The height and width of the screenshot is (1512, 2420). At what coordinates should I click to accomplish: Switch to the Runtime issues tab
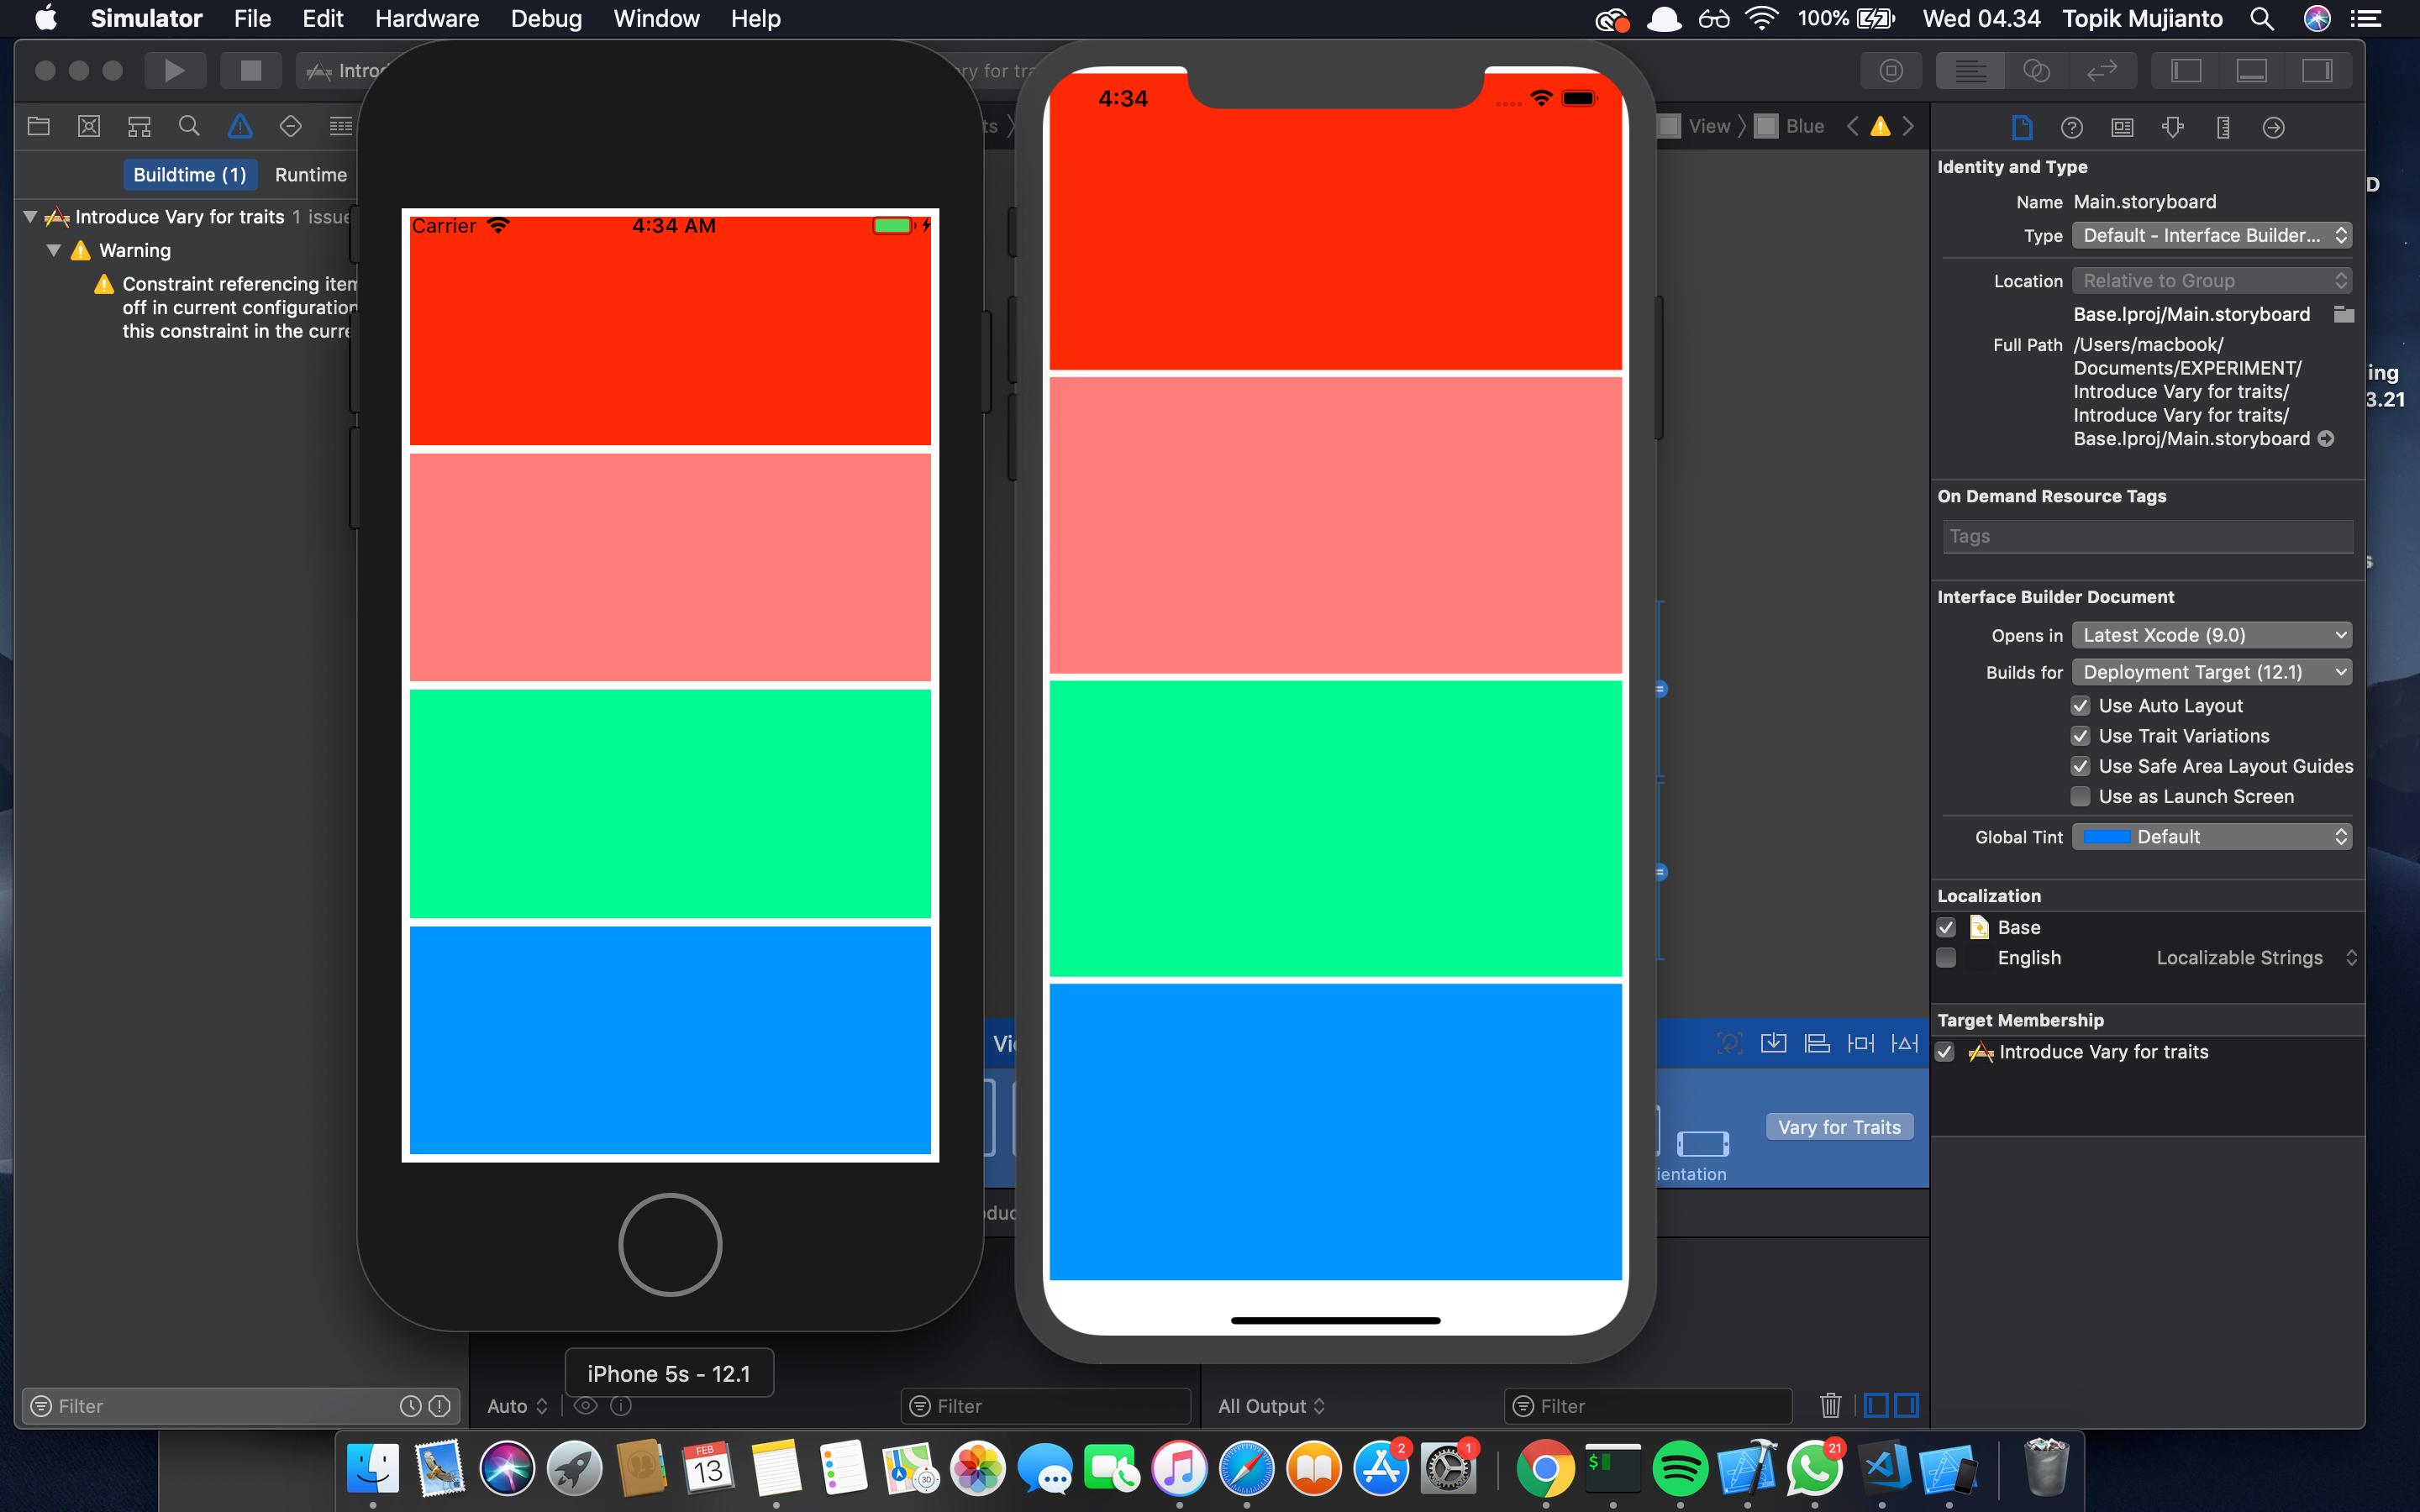pyautogui.click(x=311, y=174)
